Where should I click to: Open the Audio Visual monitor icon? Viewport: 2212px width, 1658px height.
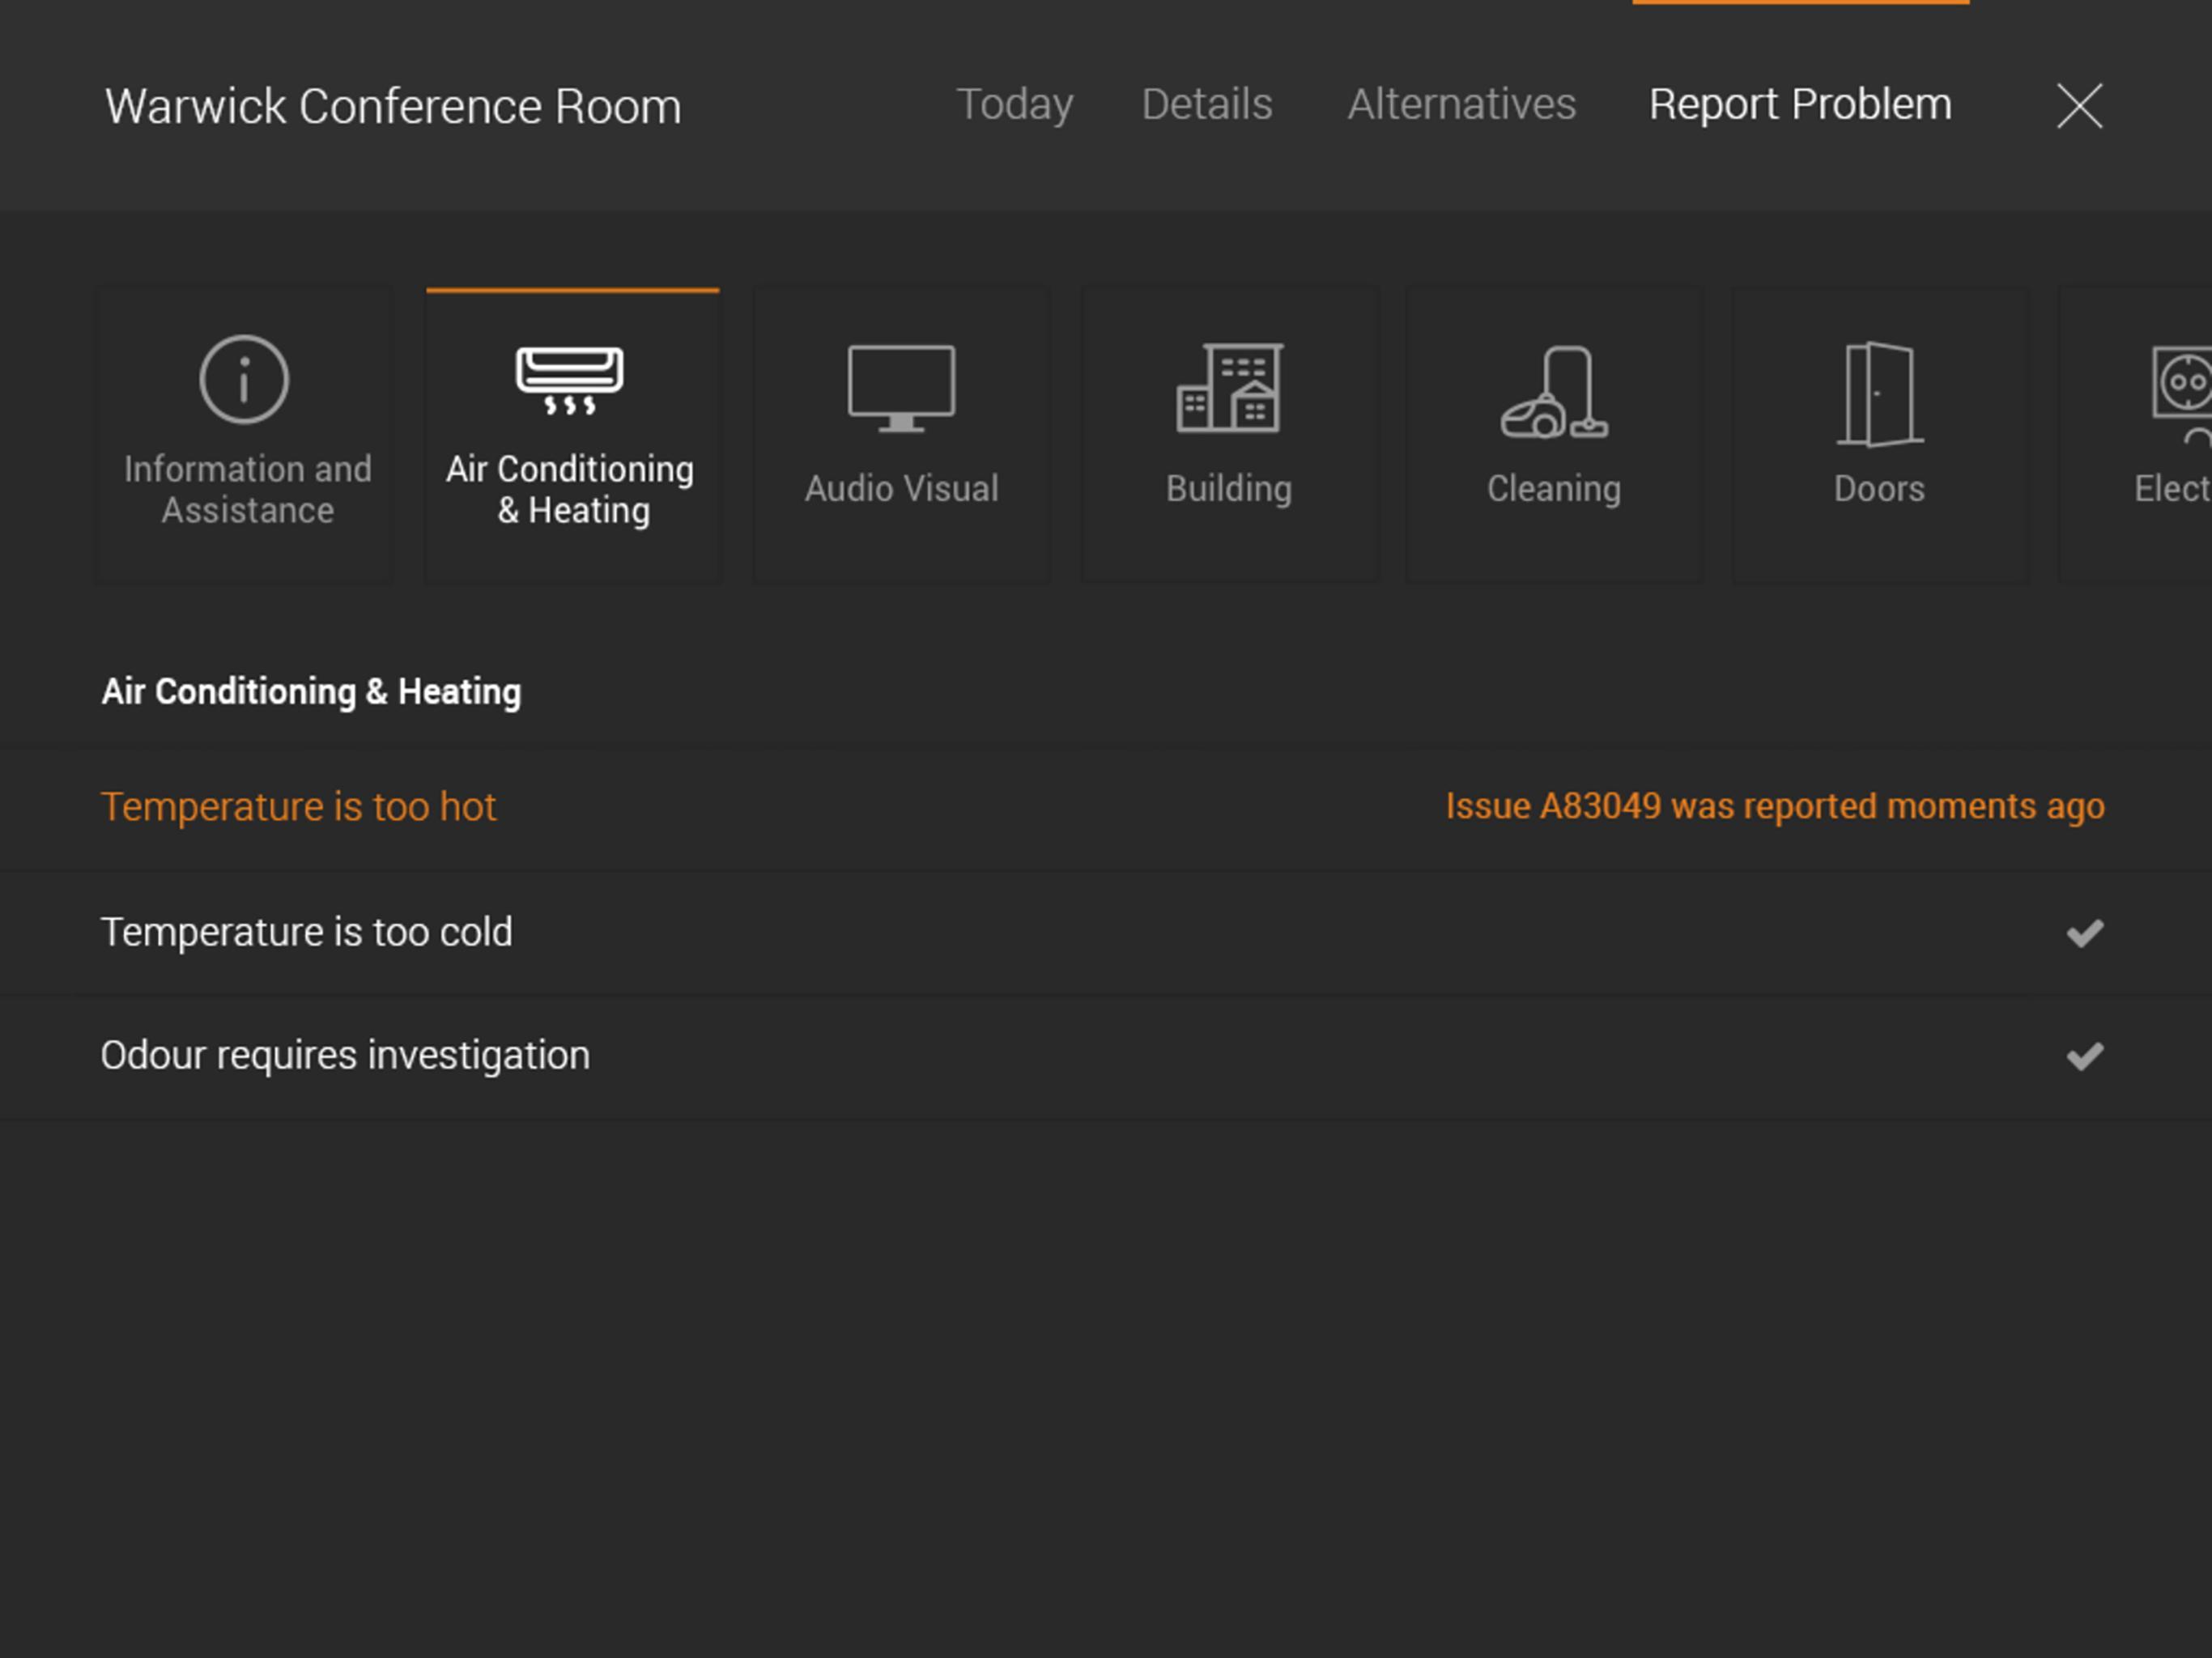[901, 388]
